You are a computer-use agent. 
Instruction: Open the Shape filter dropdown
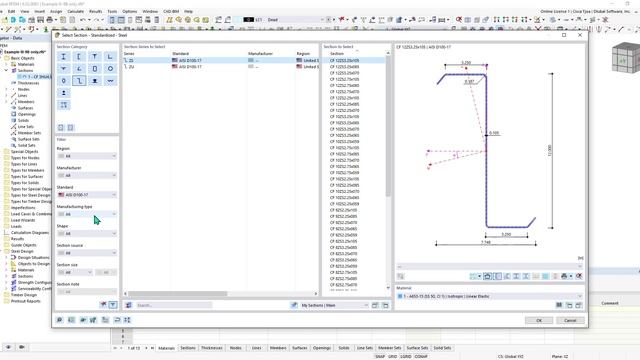[87, 233]
